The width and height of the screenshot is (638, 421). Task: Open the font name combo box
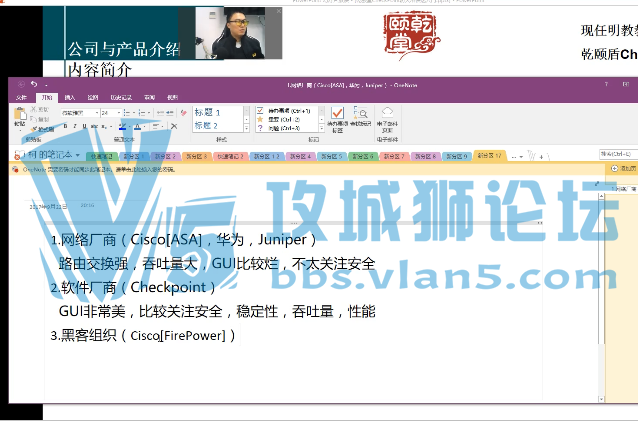80,113
